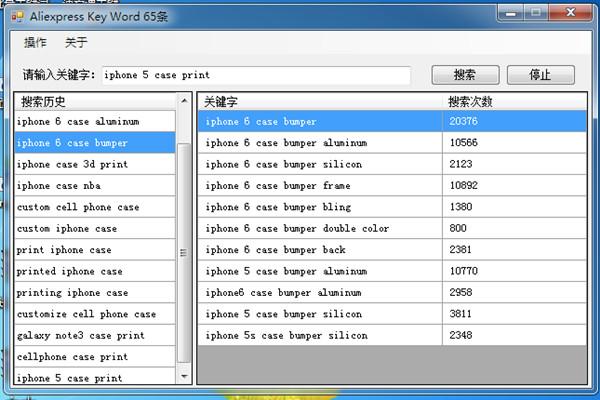Maximize the Aliexpress Key Word window
600x400 pixels.
click(536, 13)
